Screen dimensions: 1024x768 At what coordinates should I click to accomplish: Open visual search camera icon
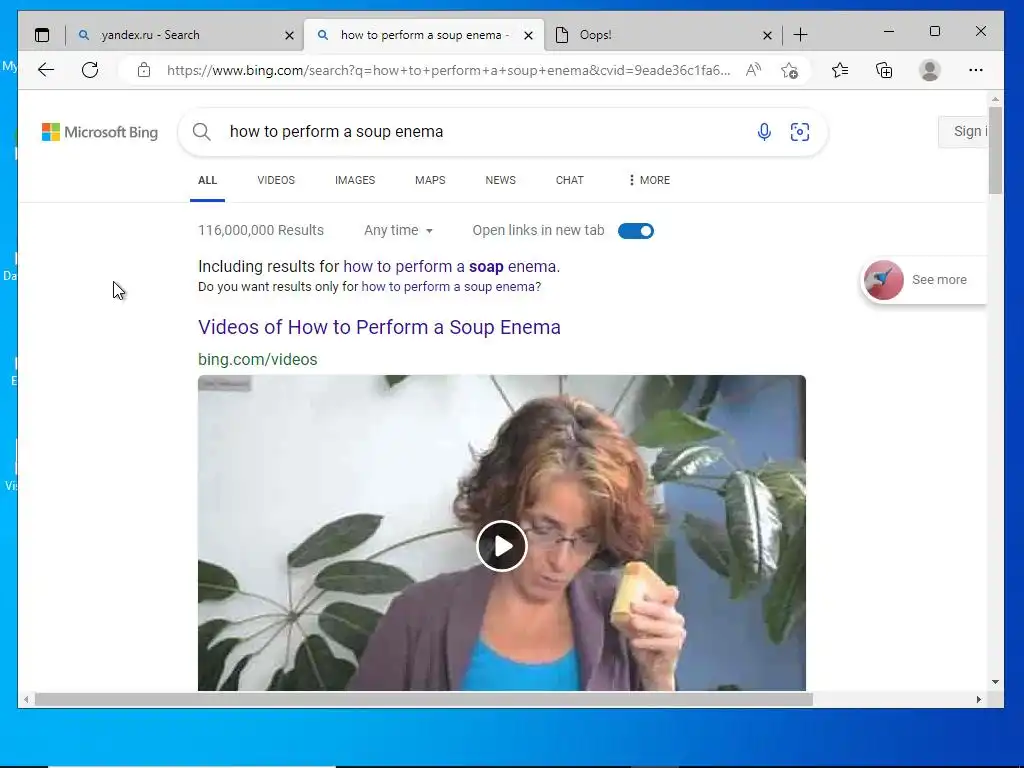point(800,132)
